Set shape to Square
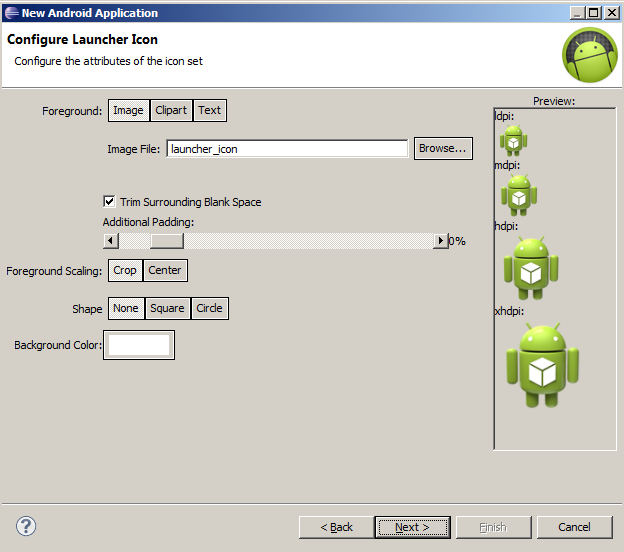The height and width of the screenshot is (552, 624). 168,308
